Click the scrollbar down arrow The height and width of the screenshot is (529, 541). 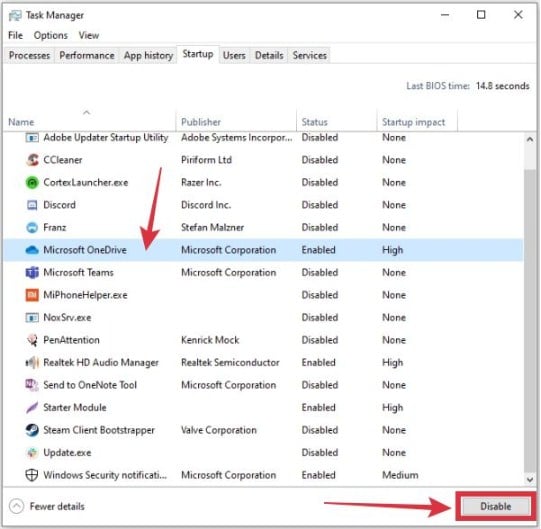[x=530, y=480]
